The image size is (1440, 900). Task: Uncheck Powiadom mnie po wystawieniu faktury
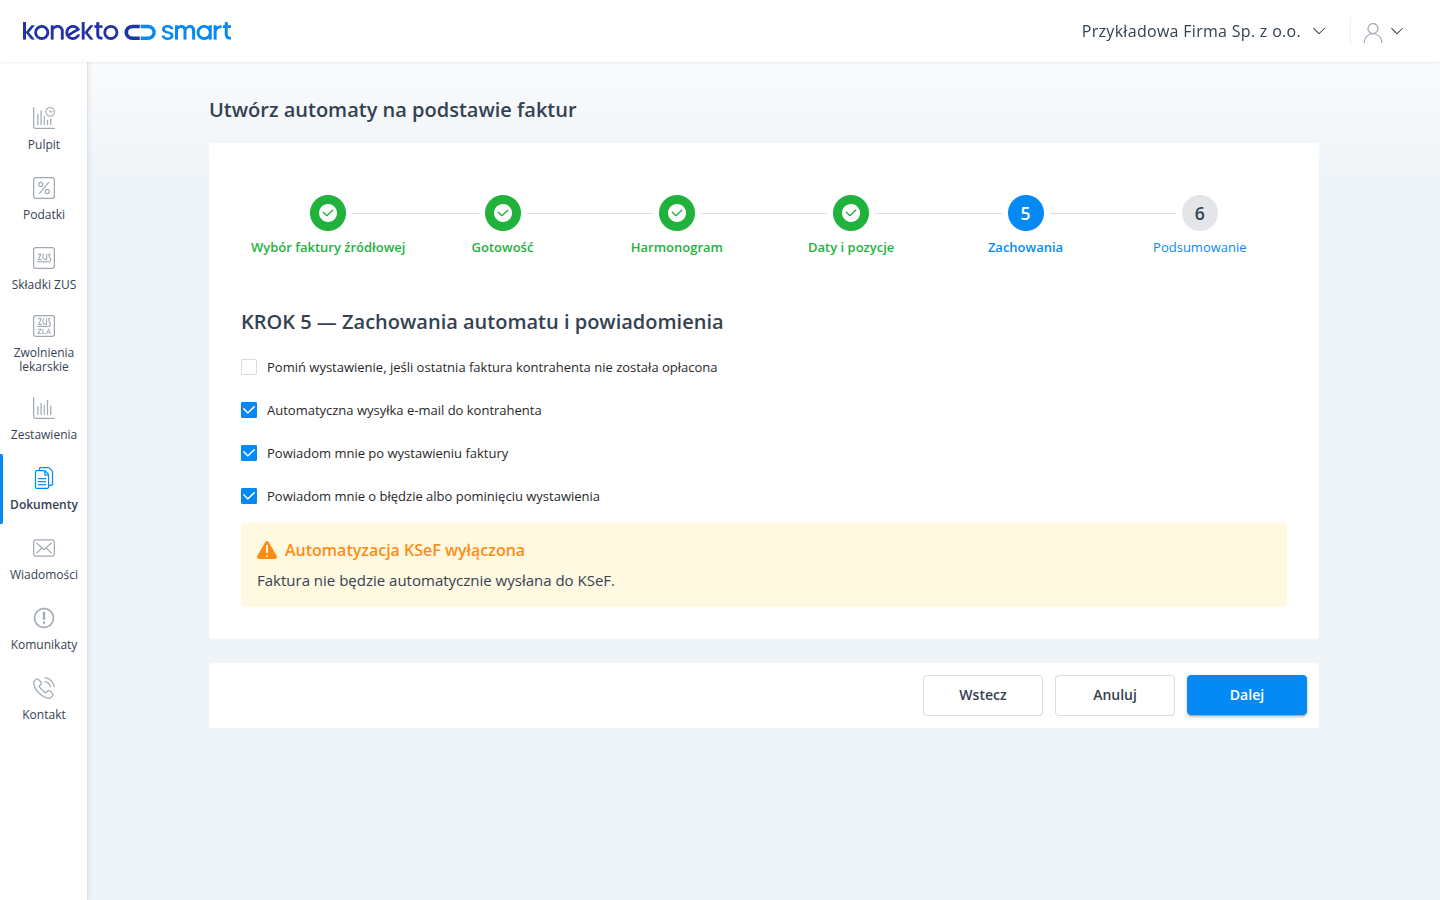[249, 453]
